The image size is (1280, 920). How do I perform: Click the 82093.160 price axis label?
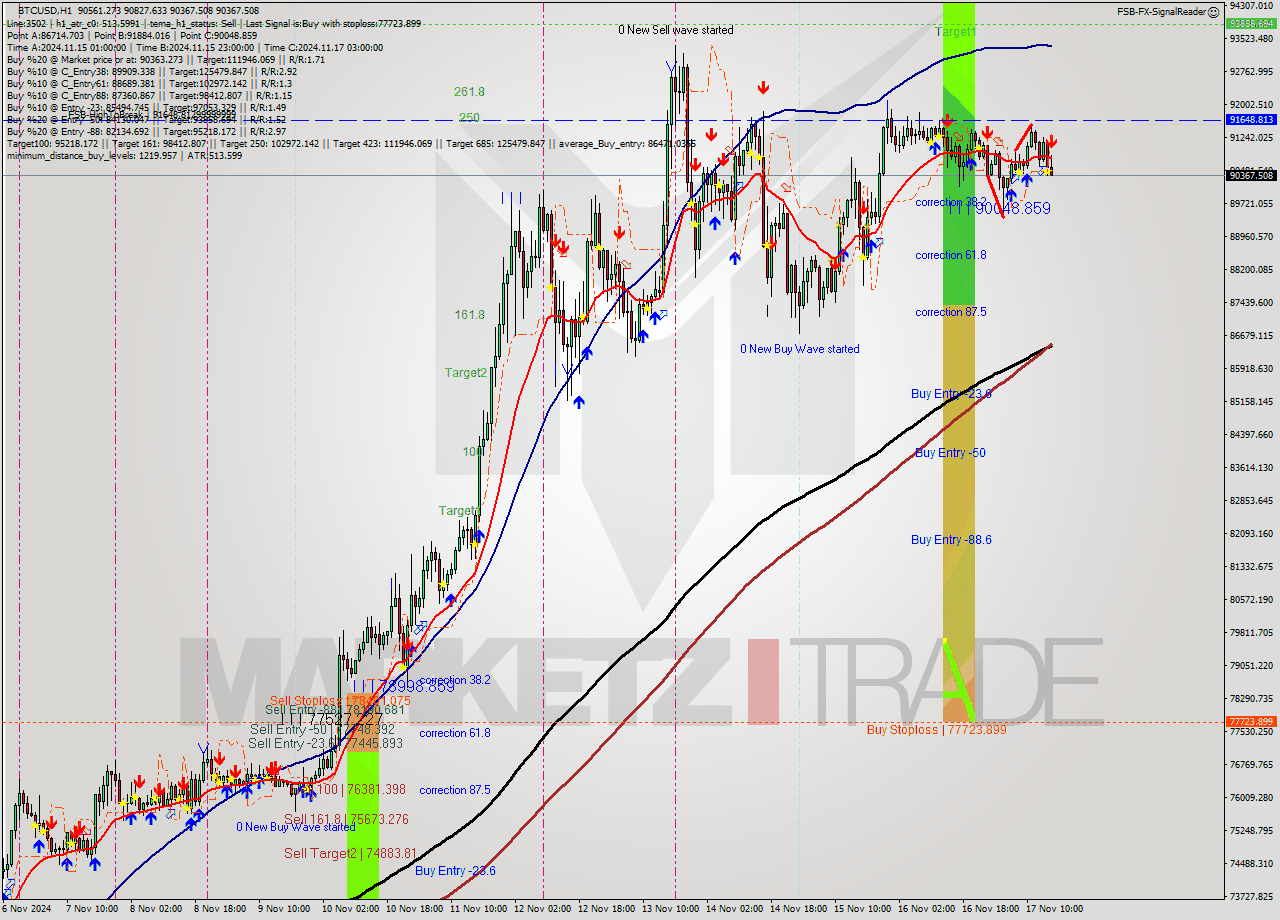1250,533
